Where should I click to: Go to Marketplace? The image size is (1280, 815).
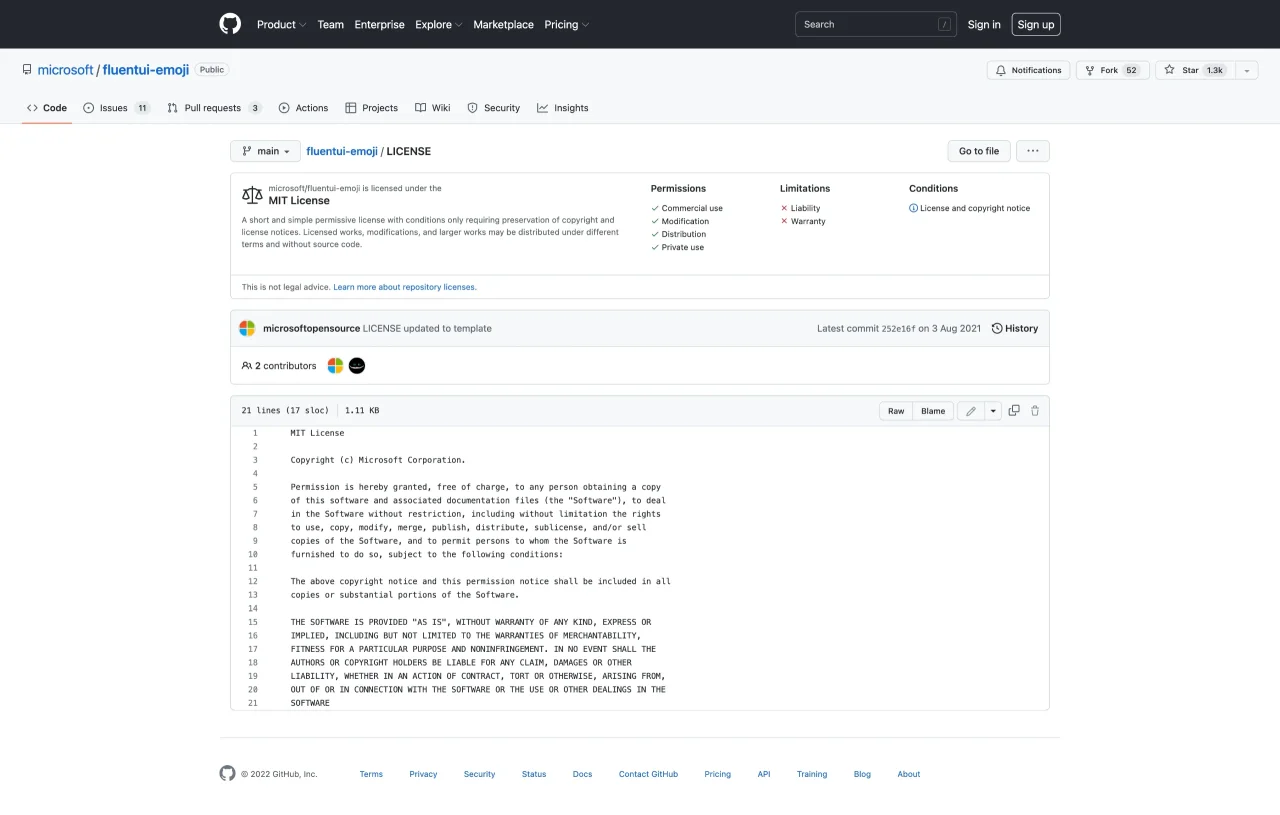click(x=503, y=24)
